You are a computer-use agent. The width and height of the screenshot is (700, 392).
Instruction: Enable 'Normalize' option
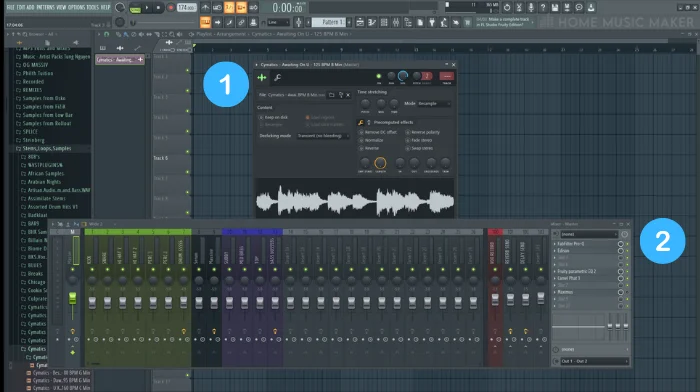[x=370, y=140]
